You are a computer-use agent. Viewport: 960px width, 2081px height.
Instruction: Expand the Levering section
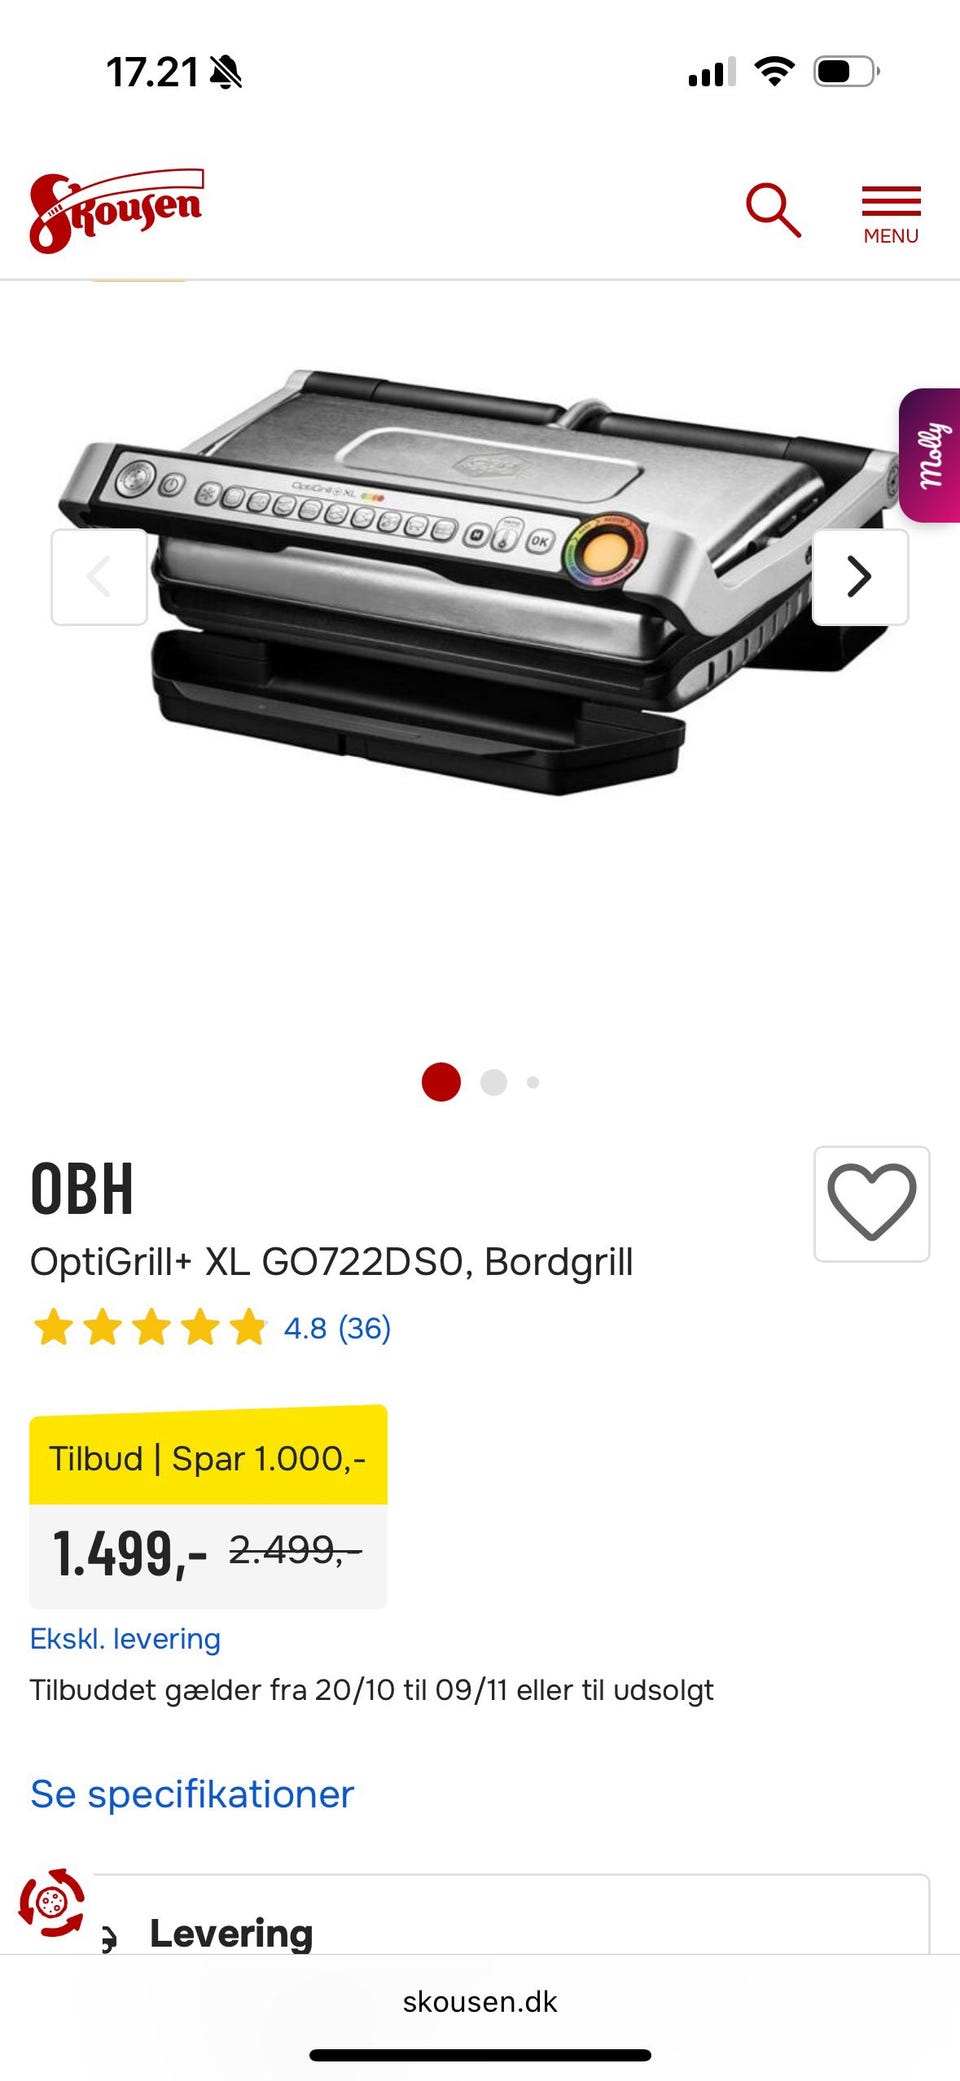(x=510, y=1915)
